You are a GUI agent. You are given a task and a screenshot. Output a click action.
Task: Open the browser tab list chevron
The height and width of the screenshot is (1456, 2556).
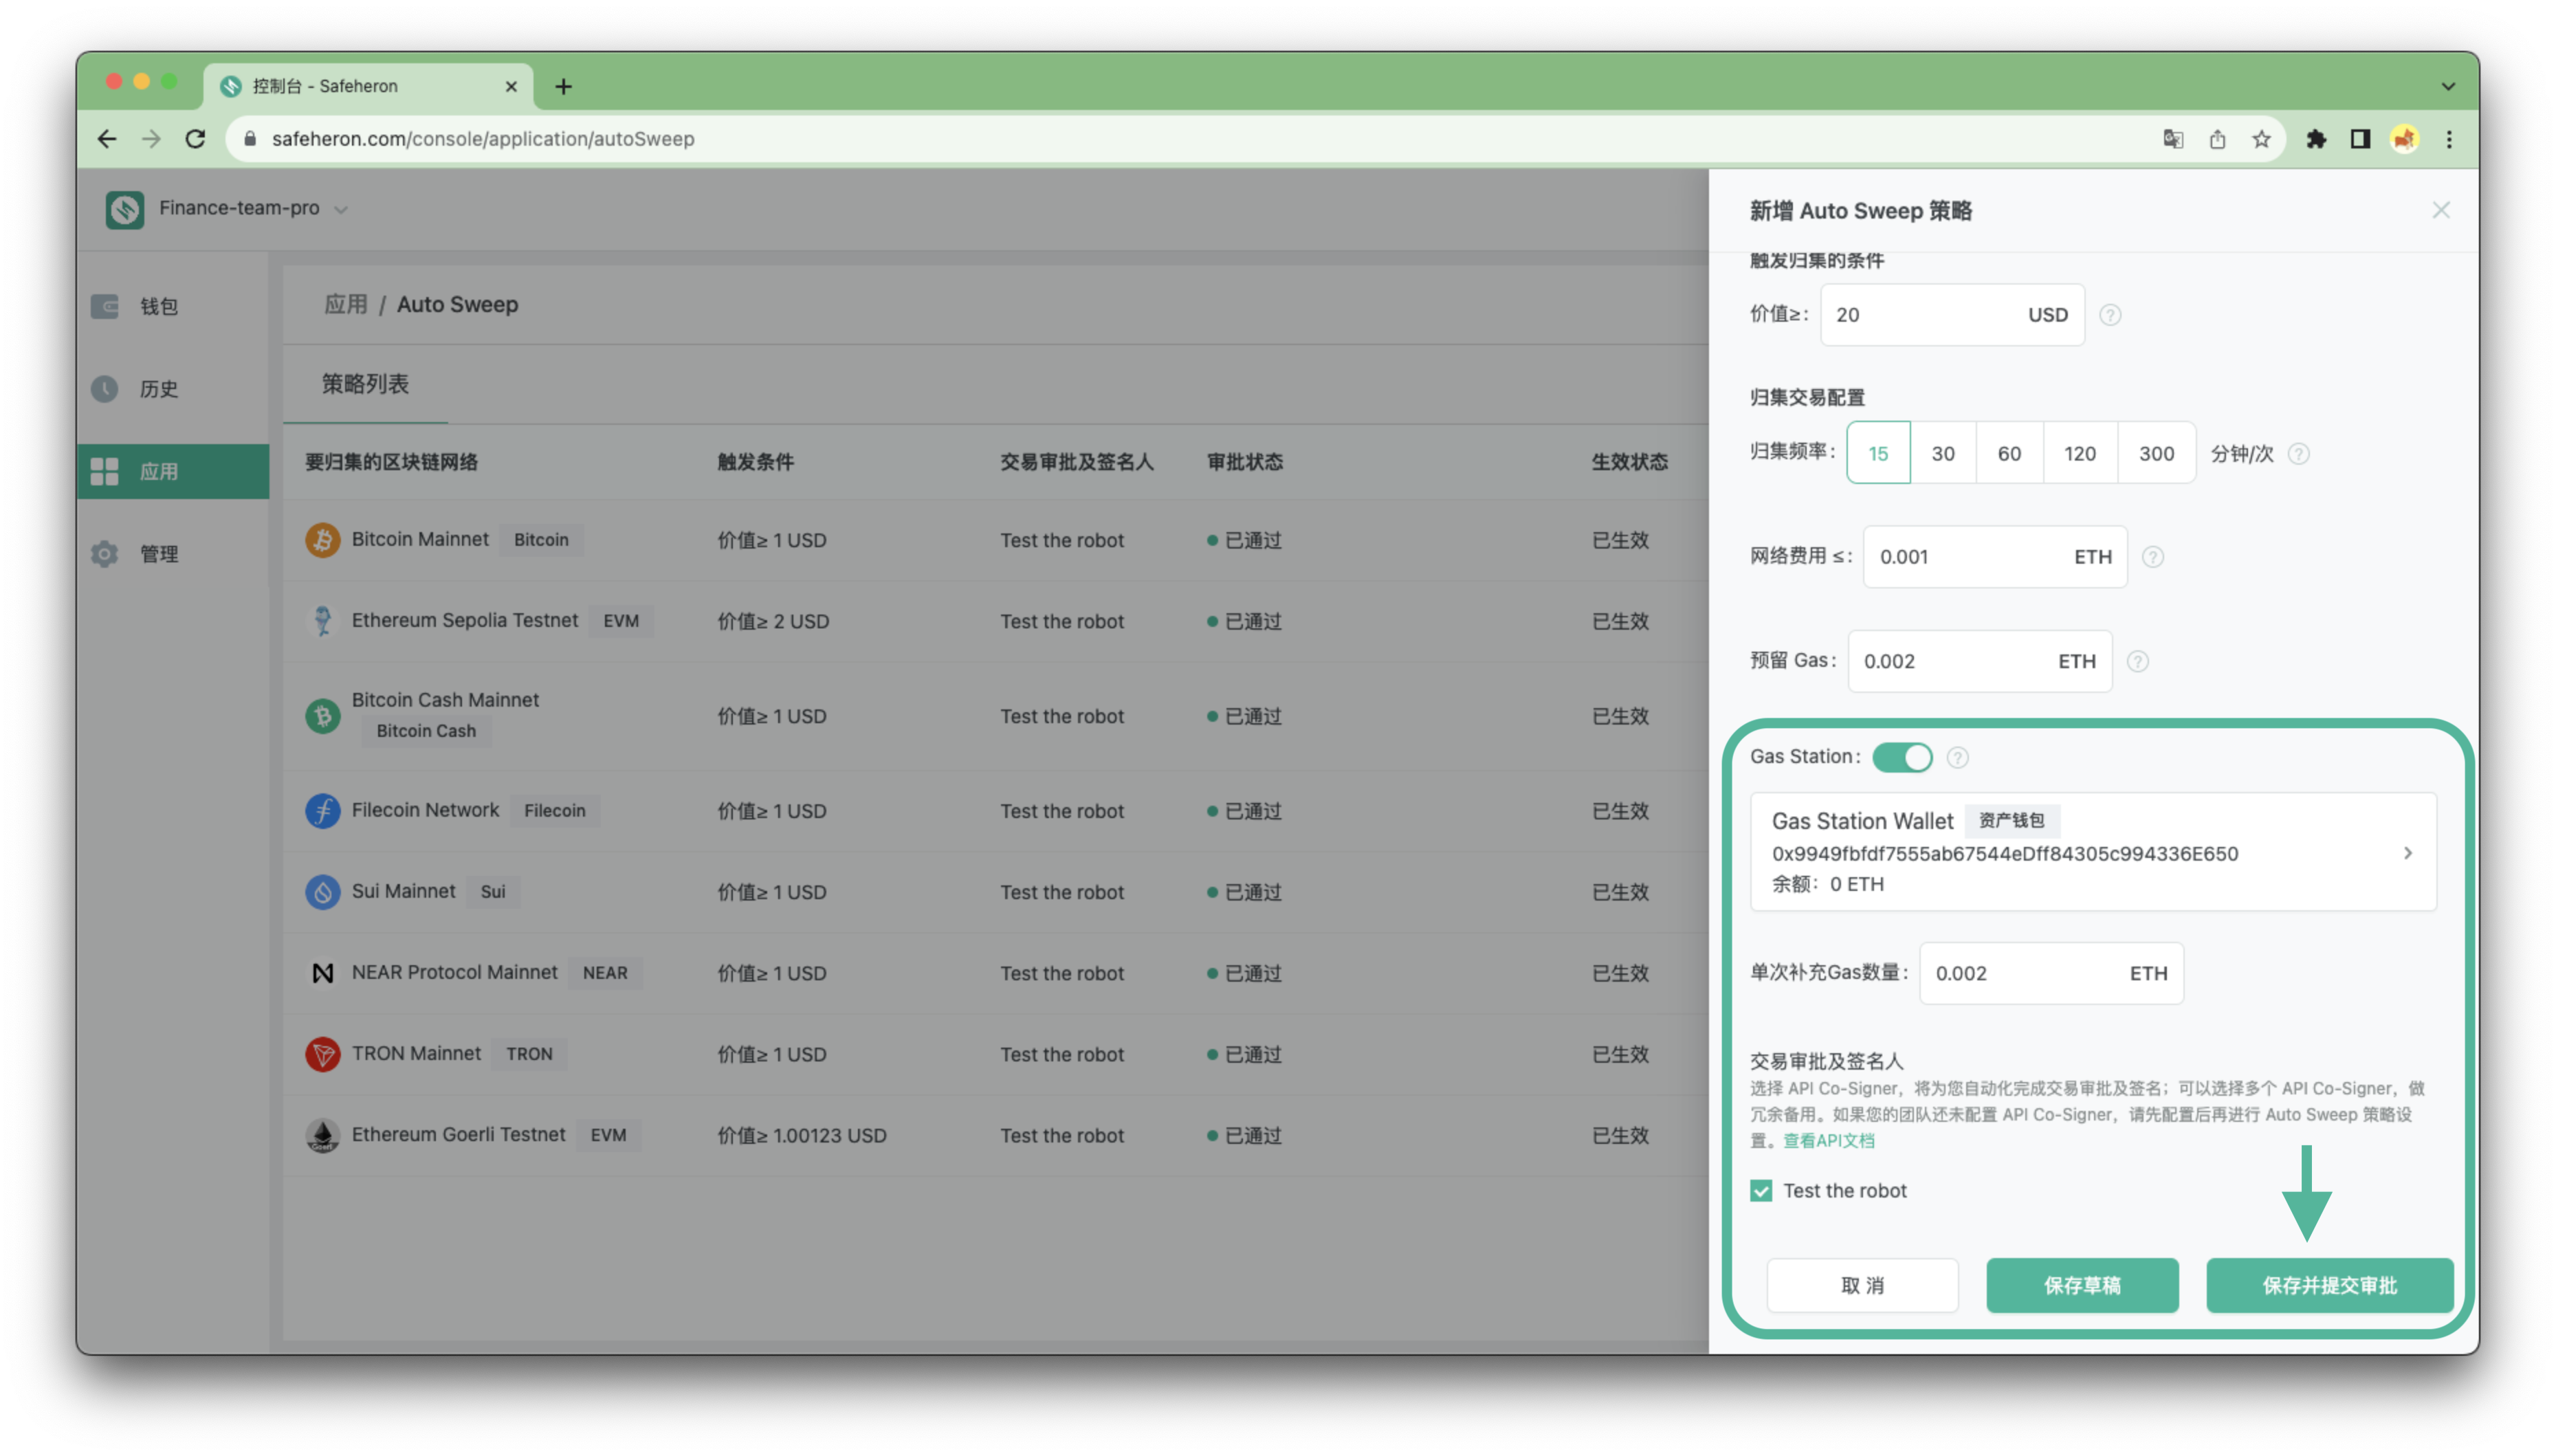coord(2447,87)
